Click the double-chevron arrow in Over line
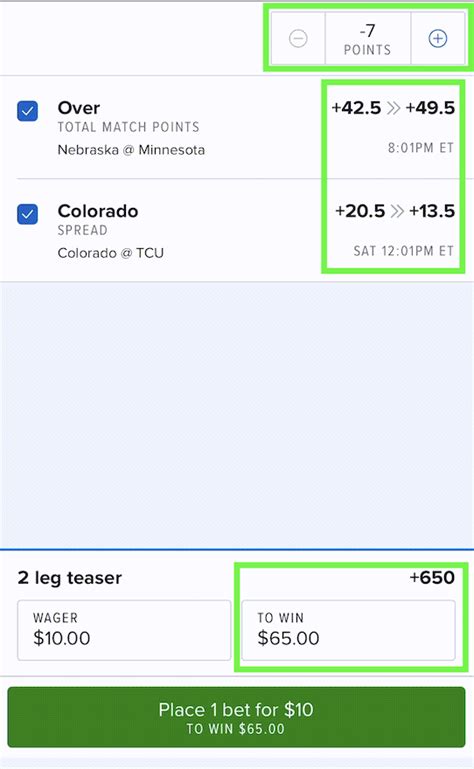Image resolution: width=474 pixels, height=769 pixels. (394, 108)
